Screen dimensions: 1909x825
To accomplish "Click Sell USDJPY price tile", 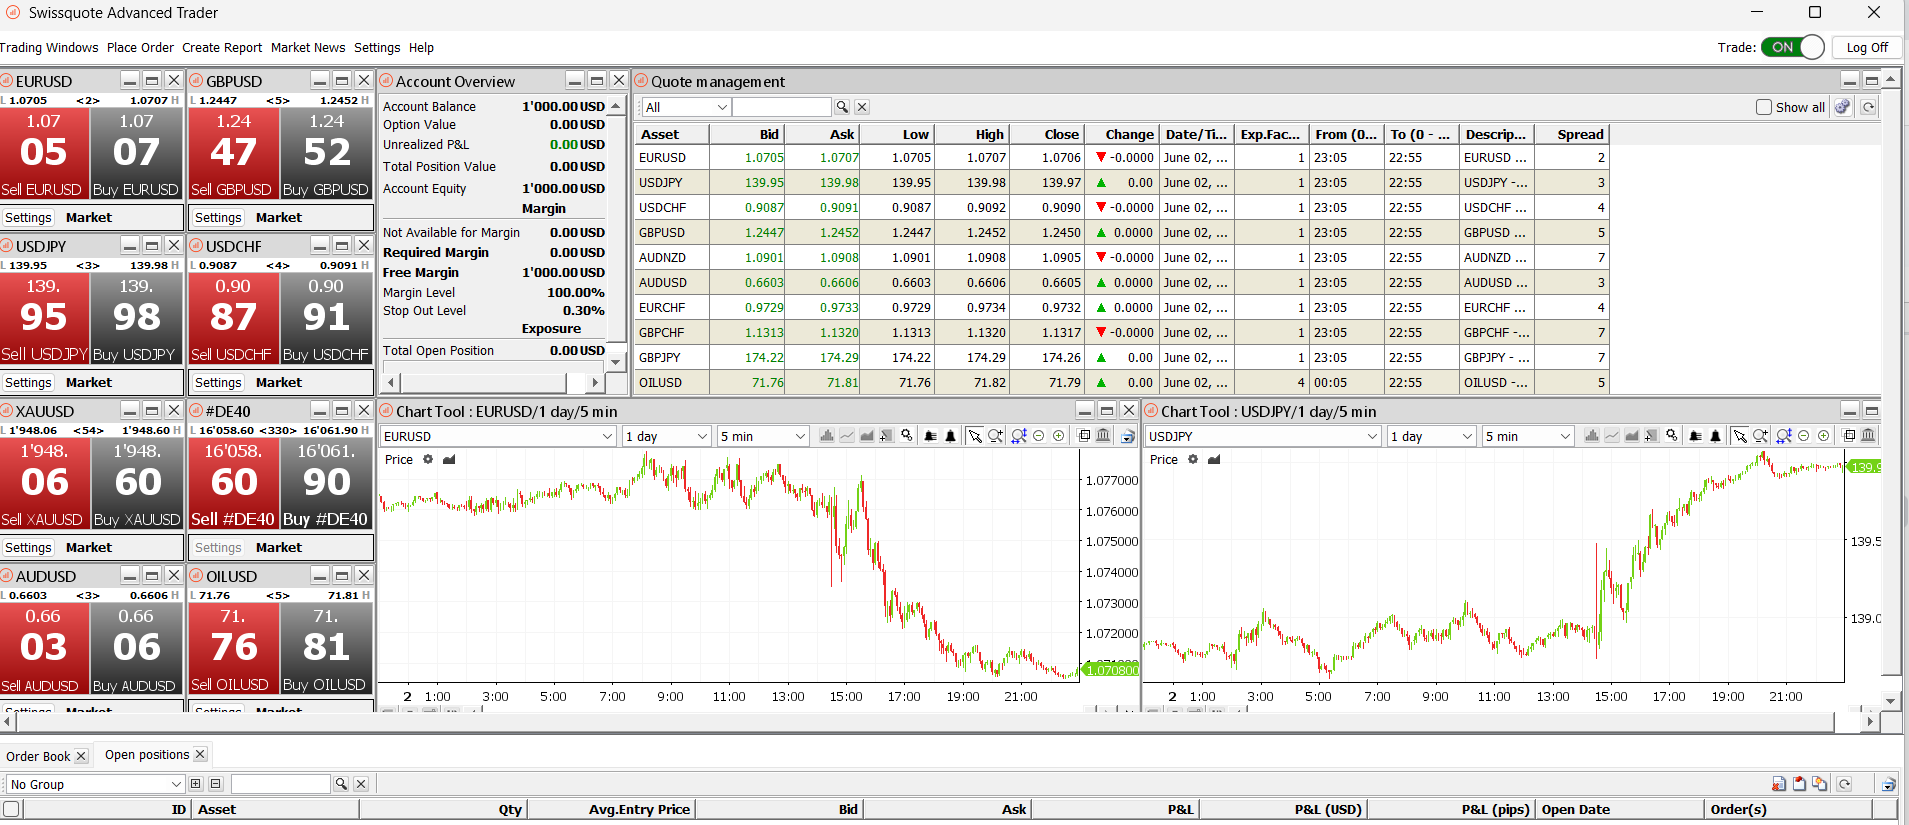I will 44,318.
